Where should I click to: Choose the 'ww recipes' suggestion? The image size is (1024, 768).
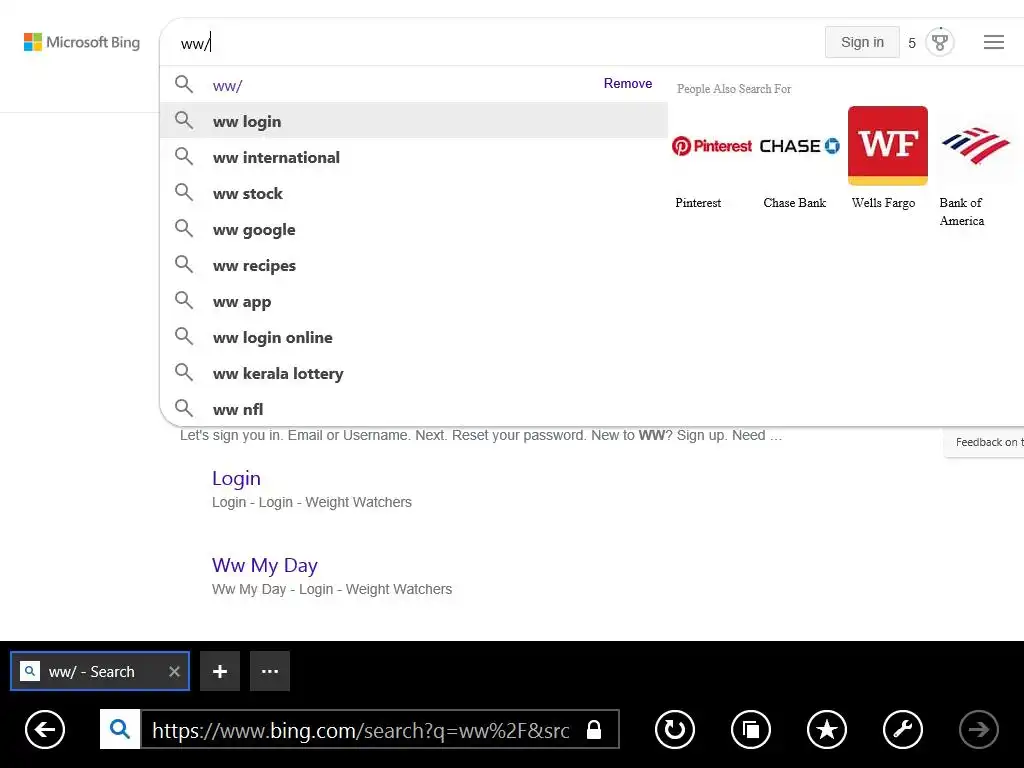pos(414,265)
